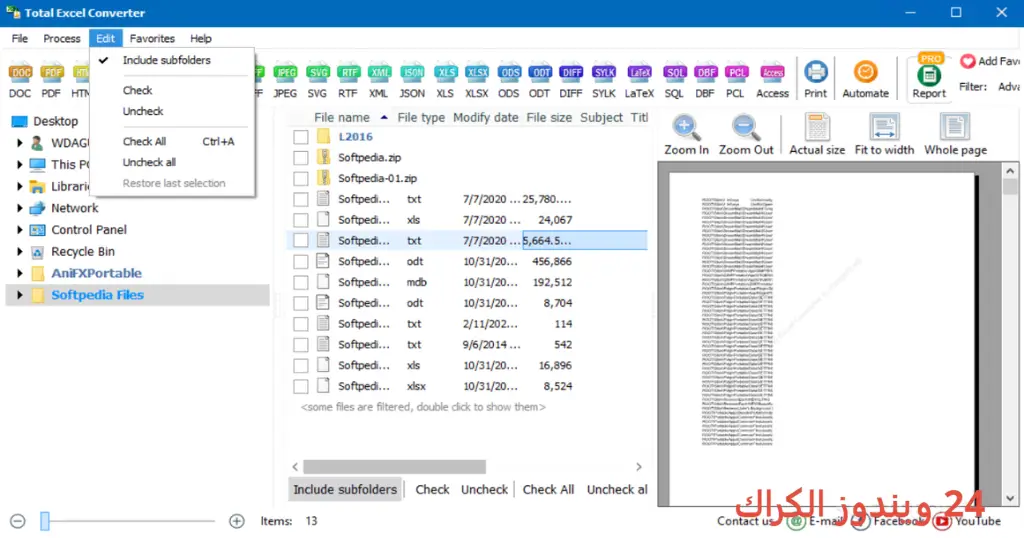This screenshot has height=538, width=1024.
Task: Choose the XML output format
Action: click(379, 80)
